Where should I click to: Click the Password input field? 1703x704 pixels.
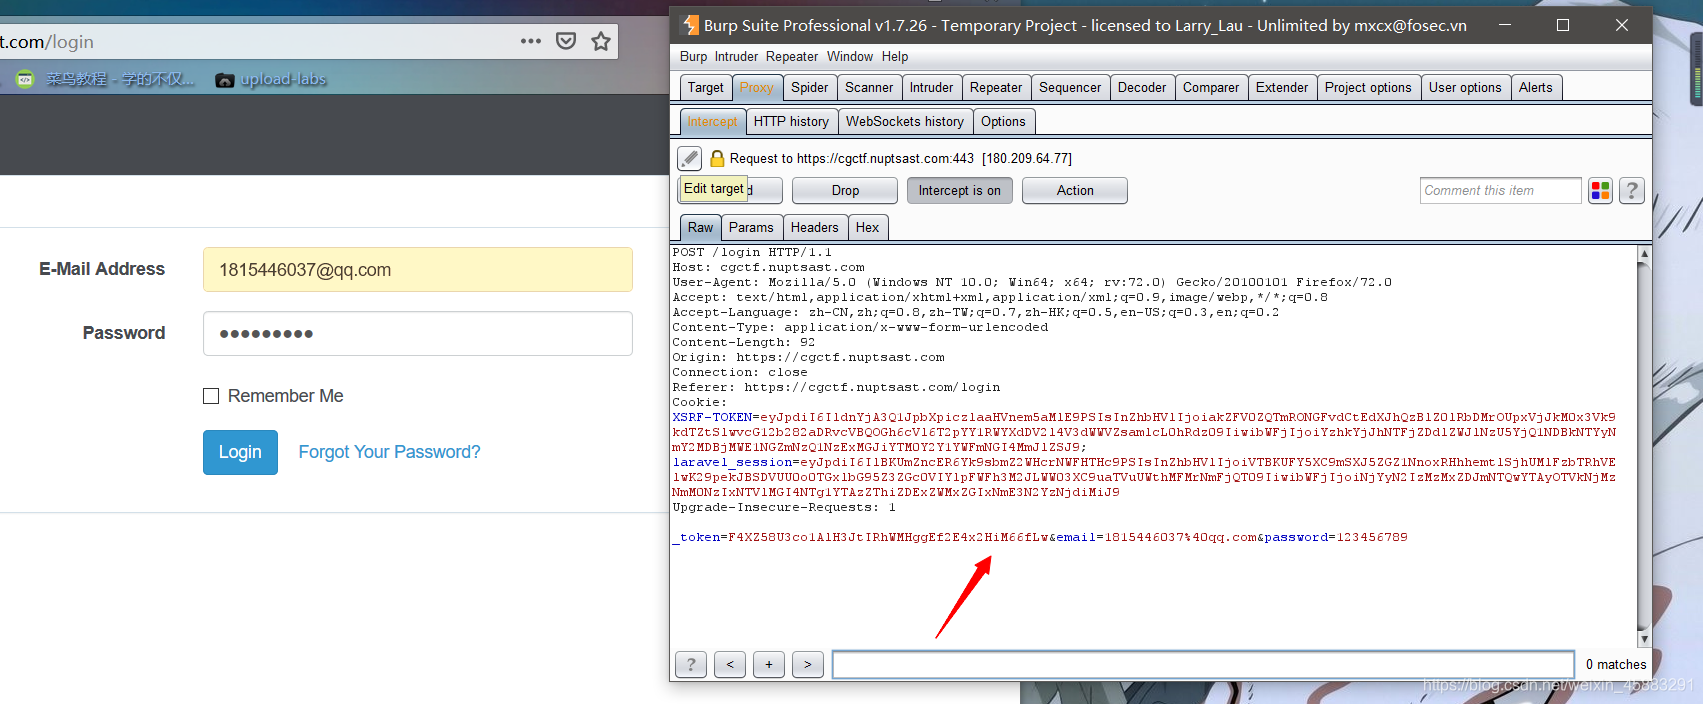(x=418, y=334)
